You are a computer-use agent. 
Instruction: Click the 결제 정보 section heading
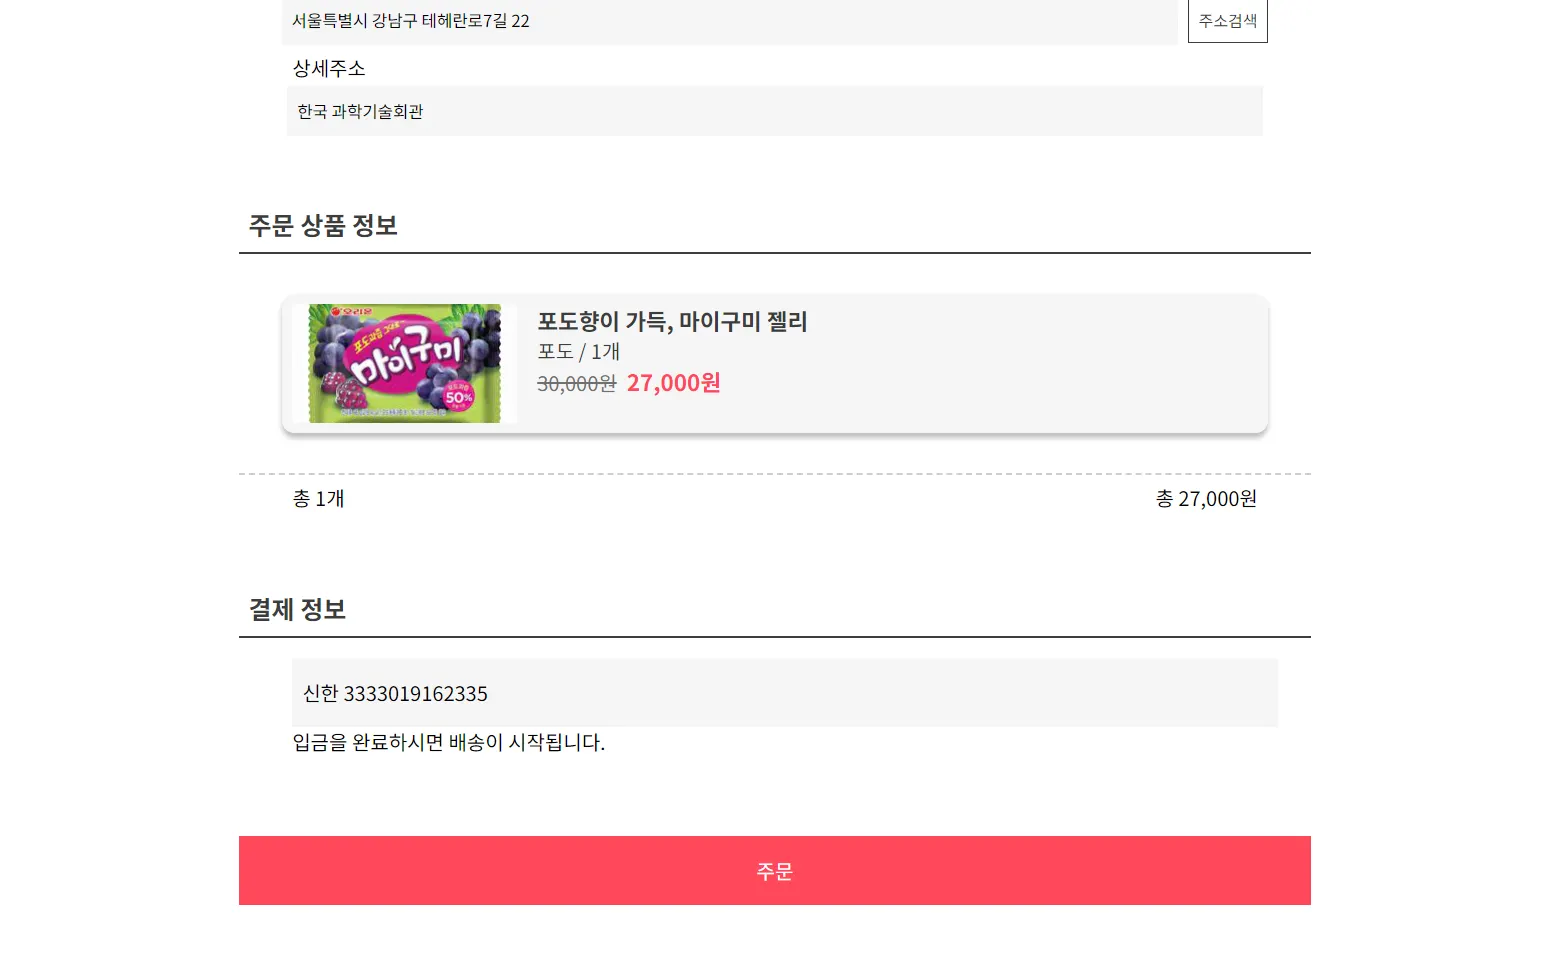(x=297, y=610)
